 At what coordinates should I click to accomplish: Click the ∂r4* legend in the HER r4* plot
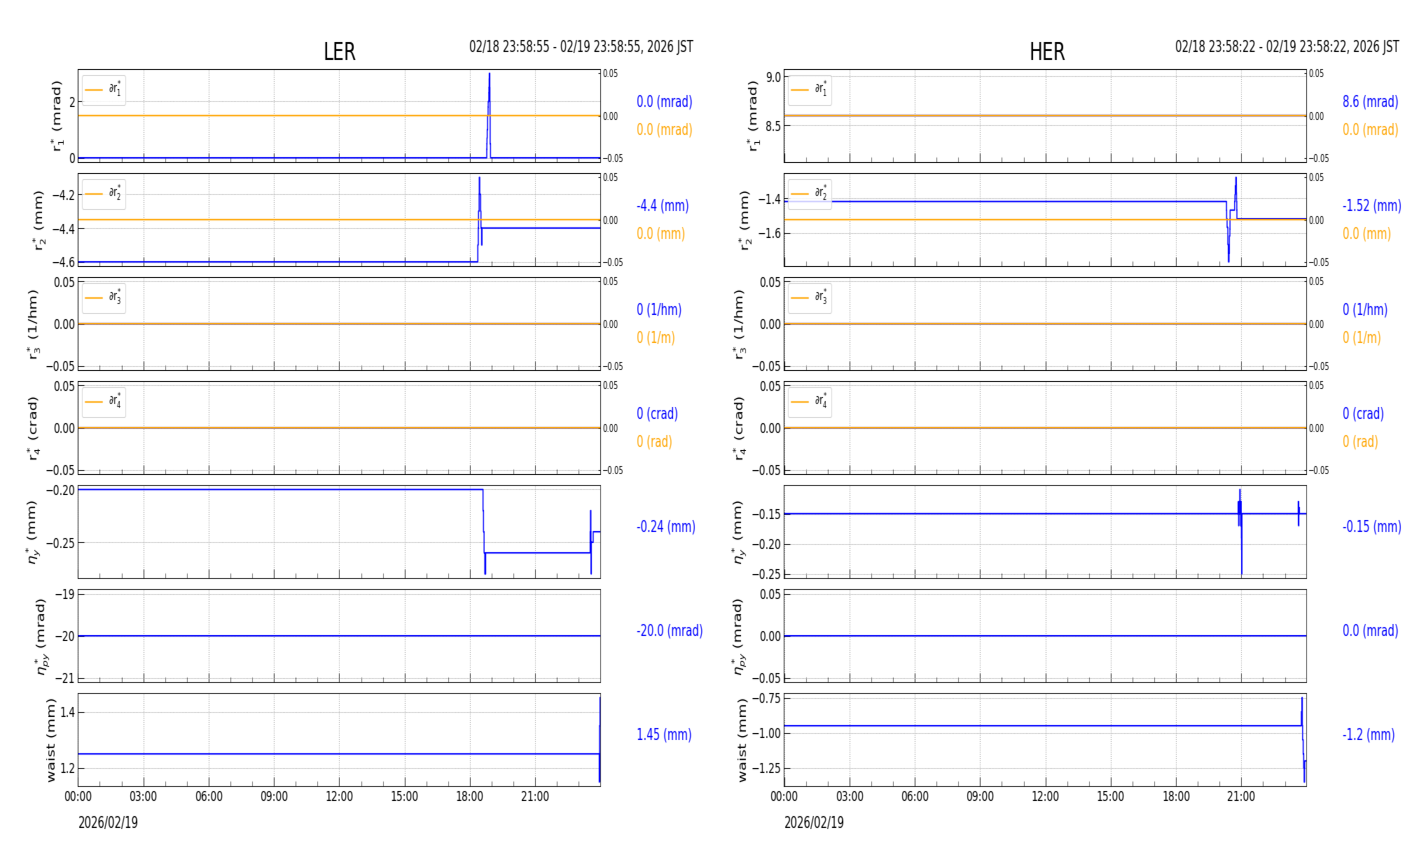point(810,402)
